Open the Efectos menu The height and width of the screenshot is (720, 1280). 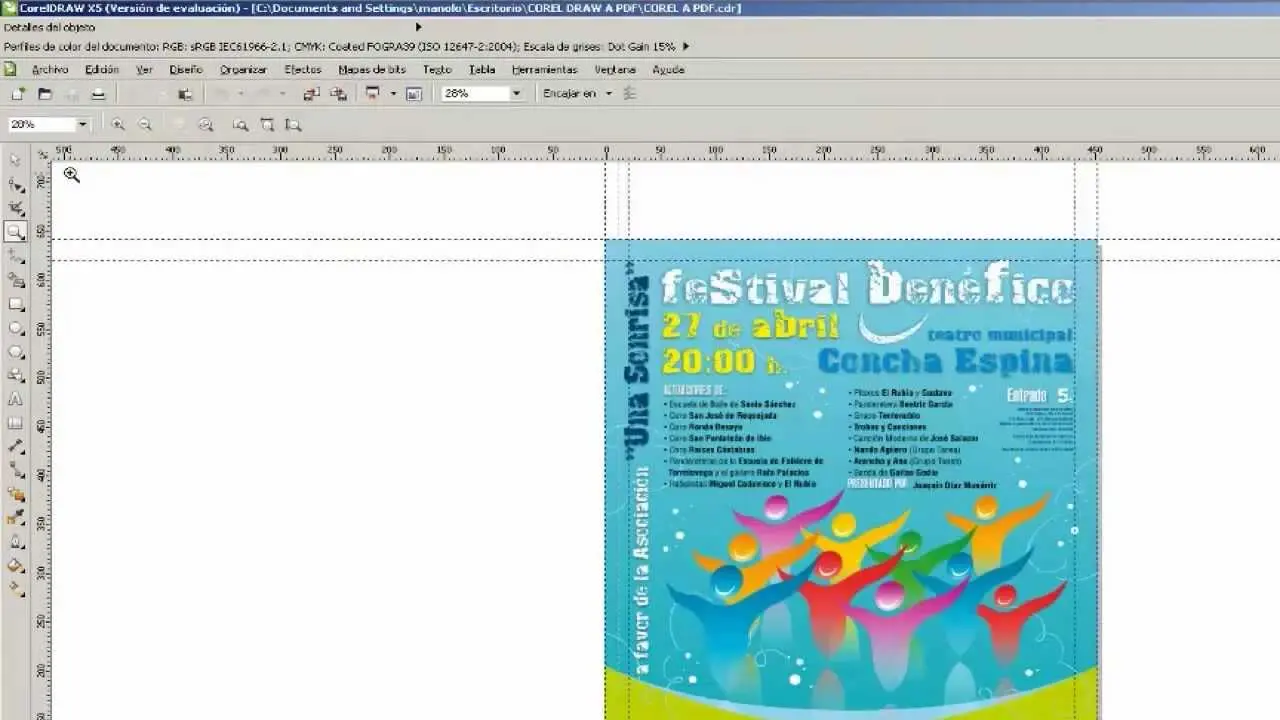click(x=303, y=70)
